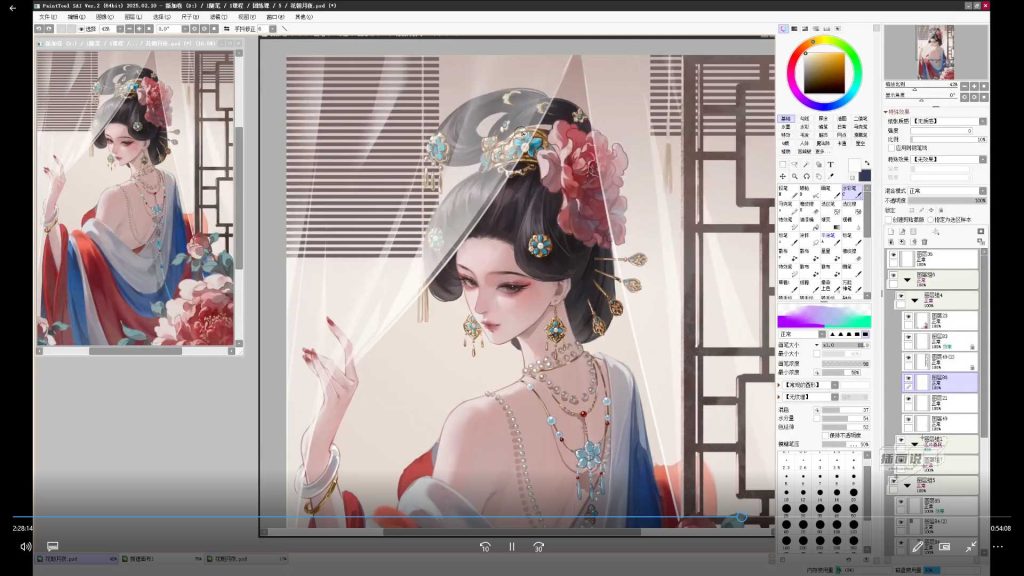Click the undo arrow in SAI toolbar

(x=39, y=29)
